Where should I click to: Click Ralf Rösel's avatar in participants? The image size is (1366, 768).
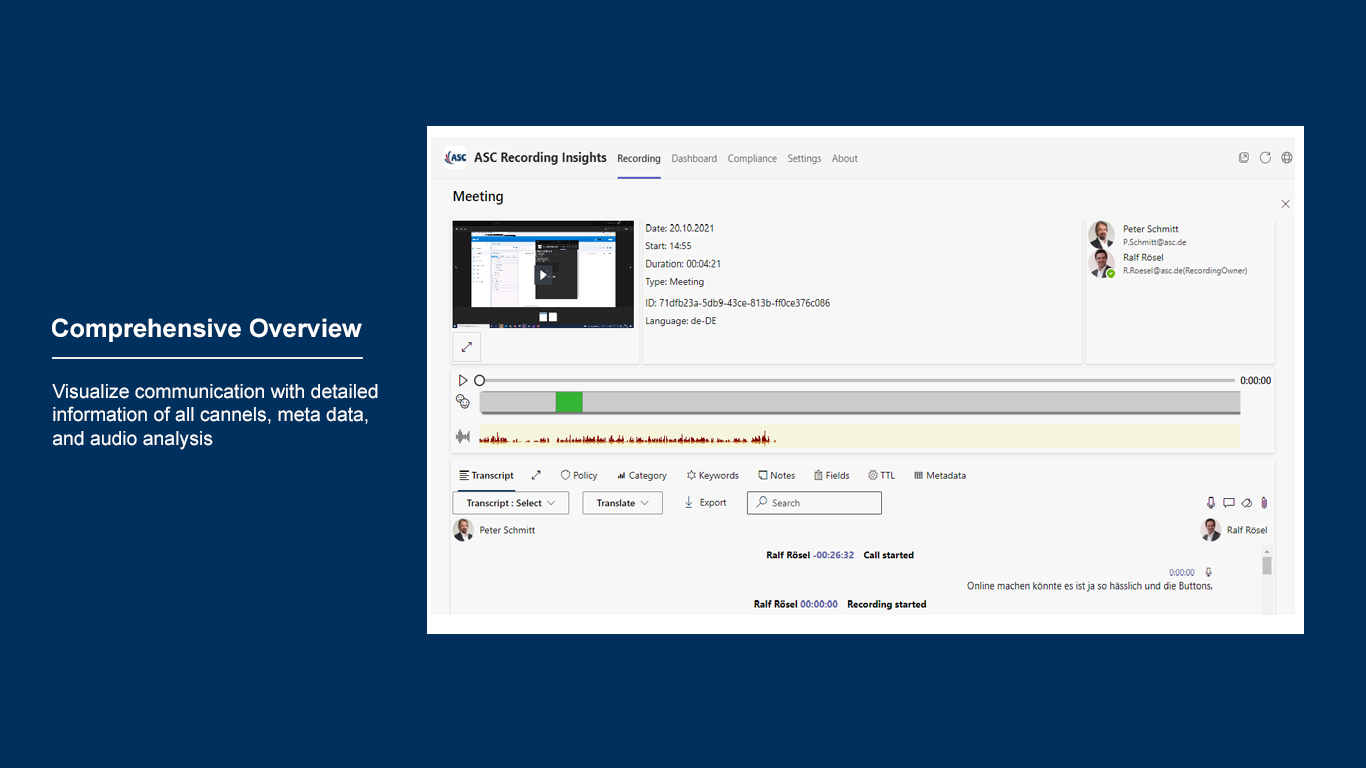(1102, 263)
